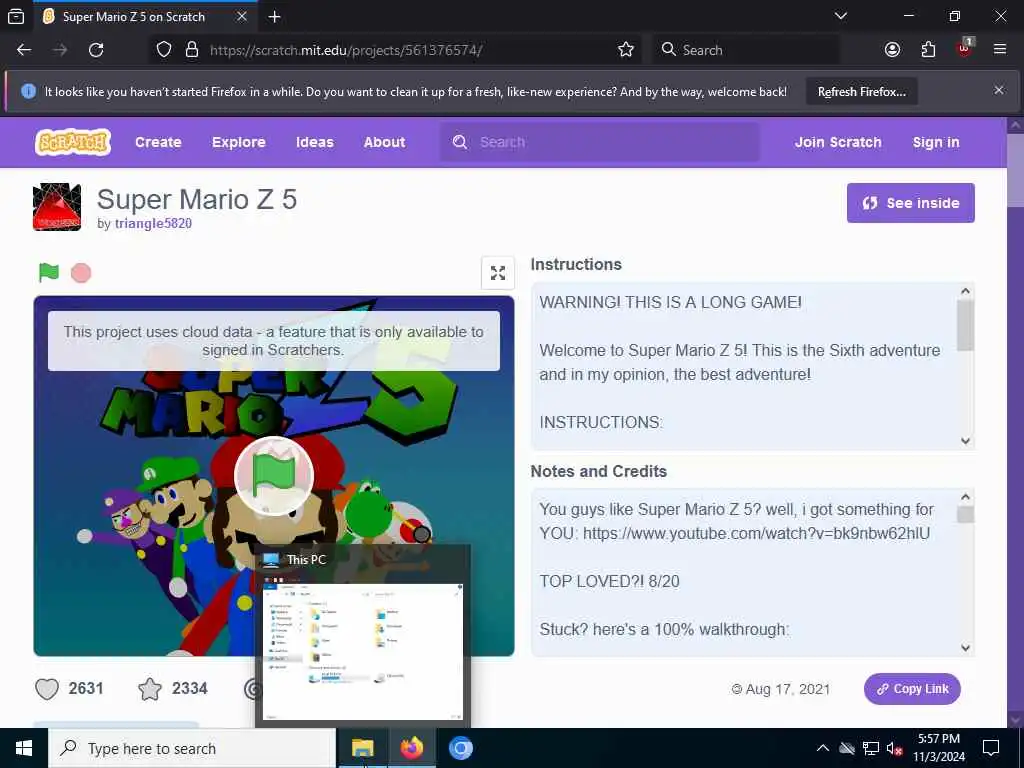This screenshot has width=1024, height=768.
Task: Open the Scratch logo home link
Action: 73,142
